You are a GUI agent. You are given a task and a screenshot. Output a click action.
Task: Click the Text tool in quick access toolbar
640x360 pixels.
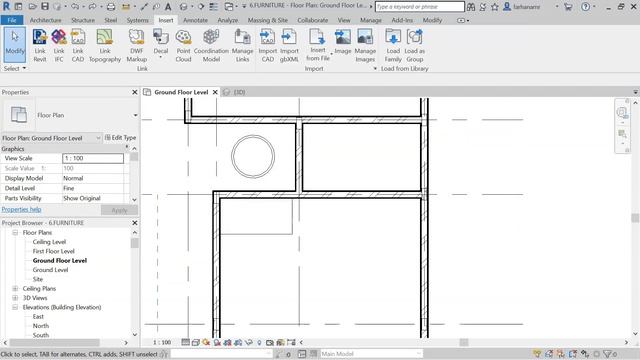click(x=168, y=7)
